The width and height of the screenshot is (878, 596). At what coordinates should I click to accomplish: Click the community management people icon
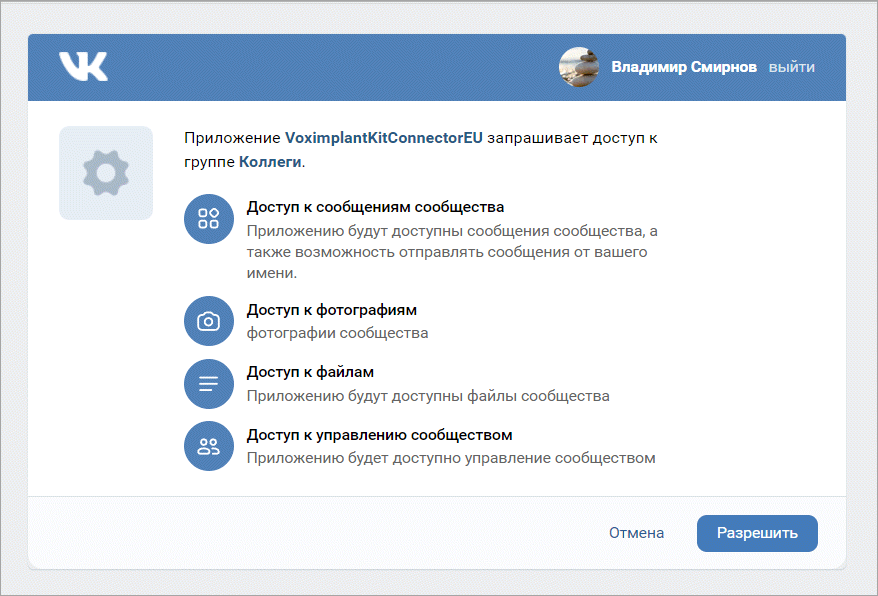(209, 446)
